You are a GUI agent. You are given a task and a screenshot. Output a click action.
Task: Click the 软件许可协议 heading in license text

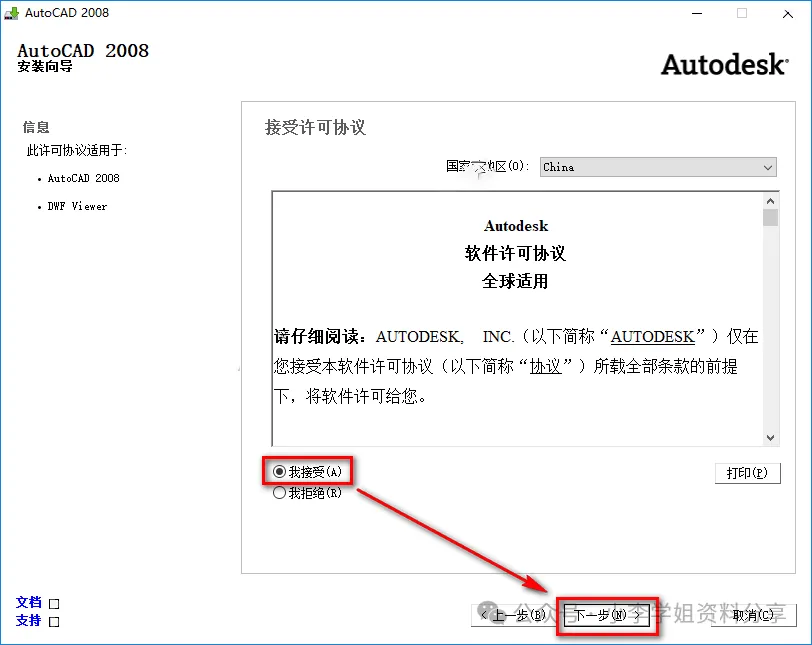click(x=515, y=253)
